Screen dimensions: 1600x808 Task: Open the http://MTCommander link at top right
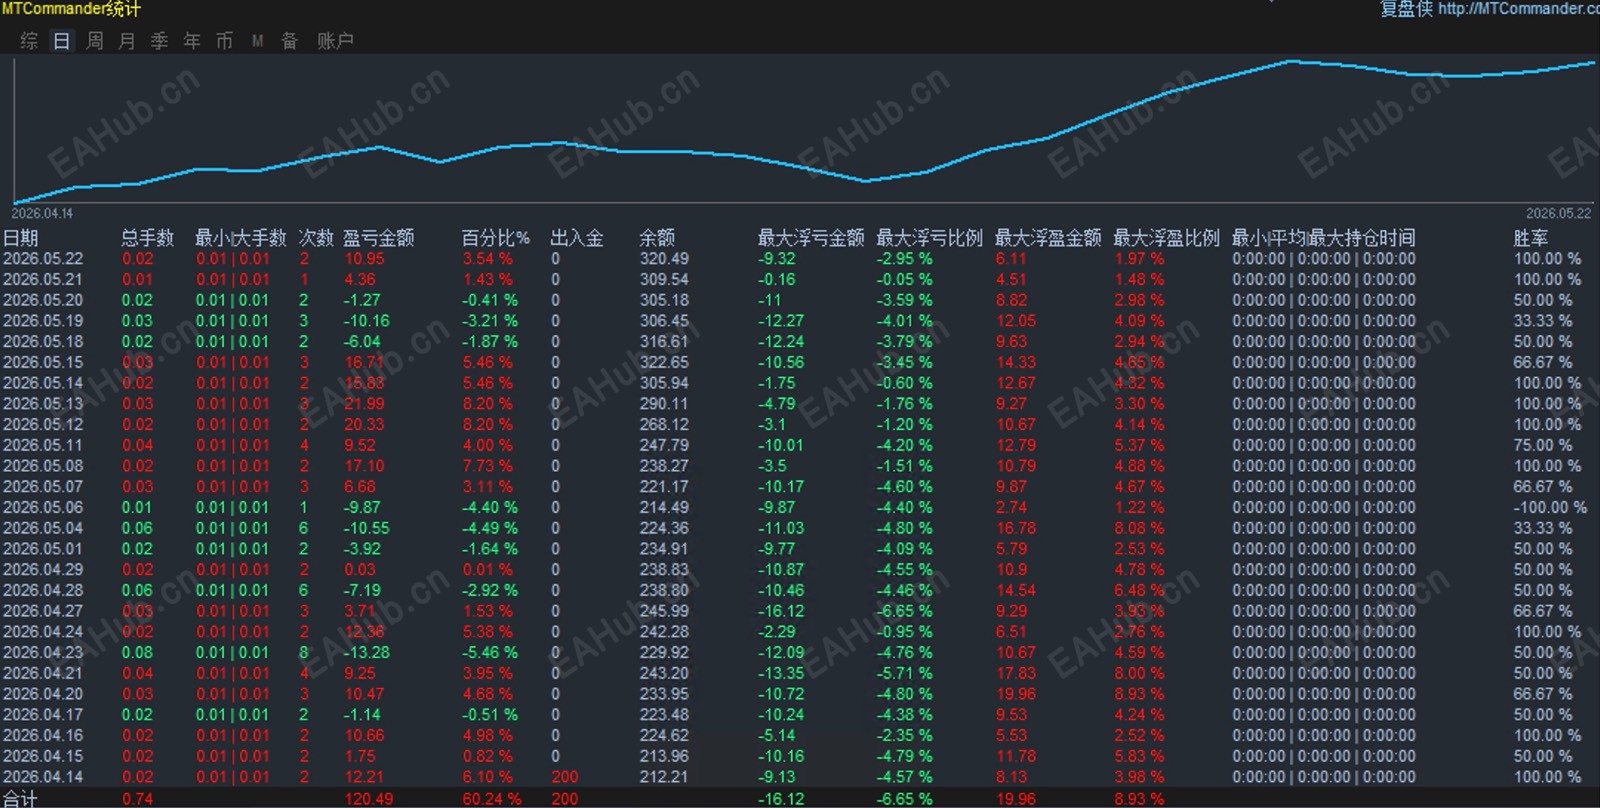1519,9
